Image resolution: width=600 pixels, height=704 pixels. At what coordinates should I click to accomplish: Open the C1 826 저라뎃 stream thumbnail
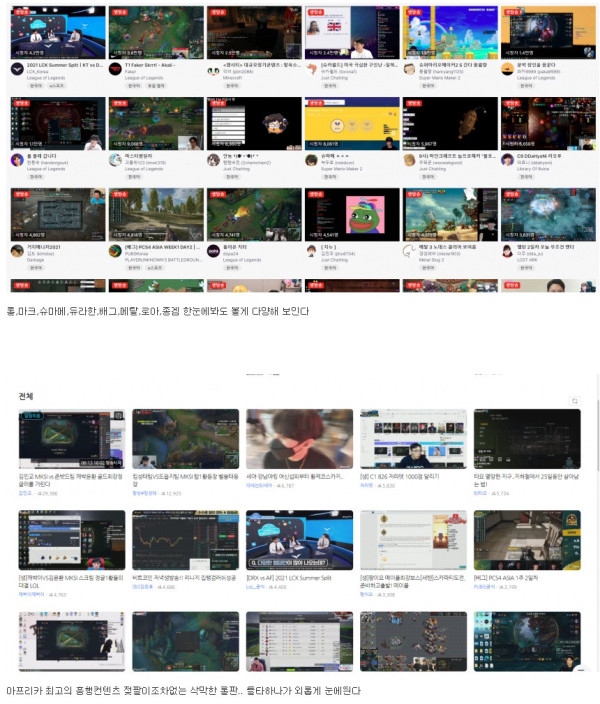tap(413, 439)
